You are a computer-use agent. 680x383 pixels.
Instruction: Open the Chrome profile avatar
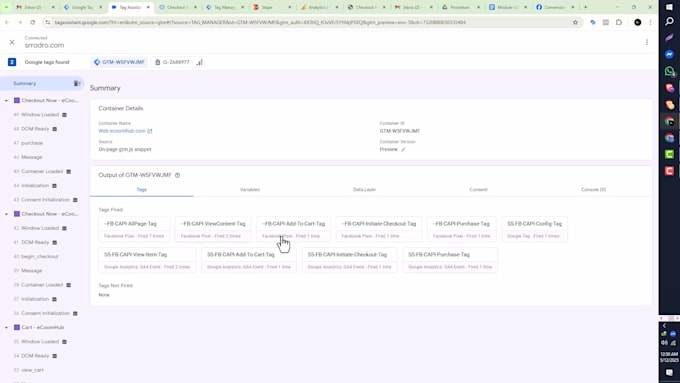pos(638,22)
